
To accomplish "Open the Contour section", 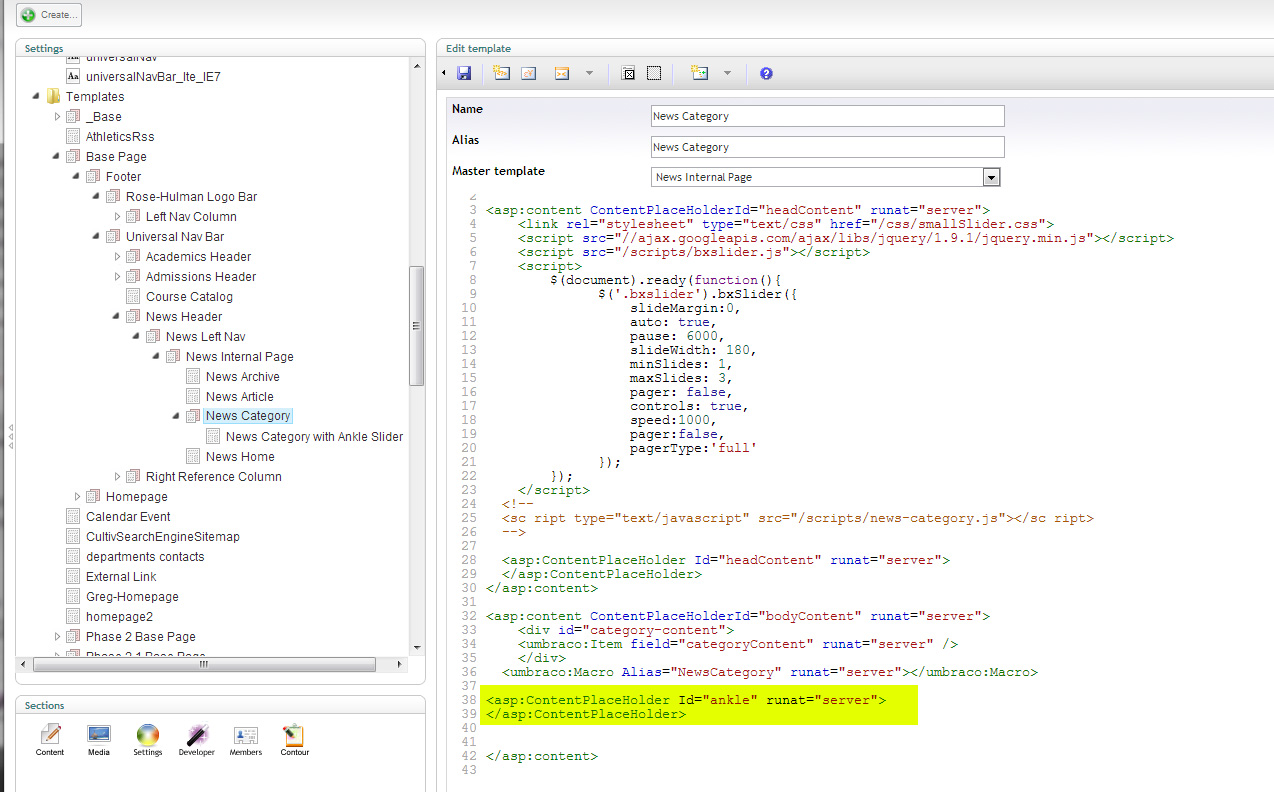I will coord(293,740).
